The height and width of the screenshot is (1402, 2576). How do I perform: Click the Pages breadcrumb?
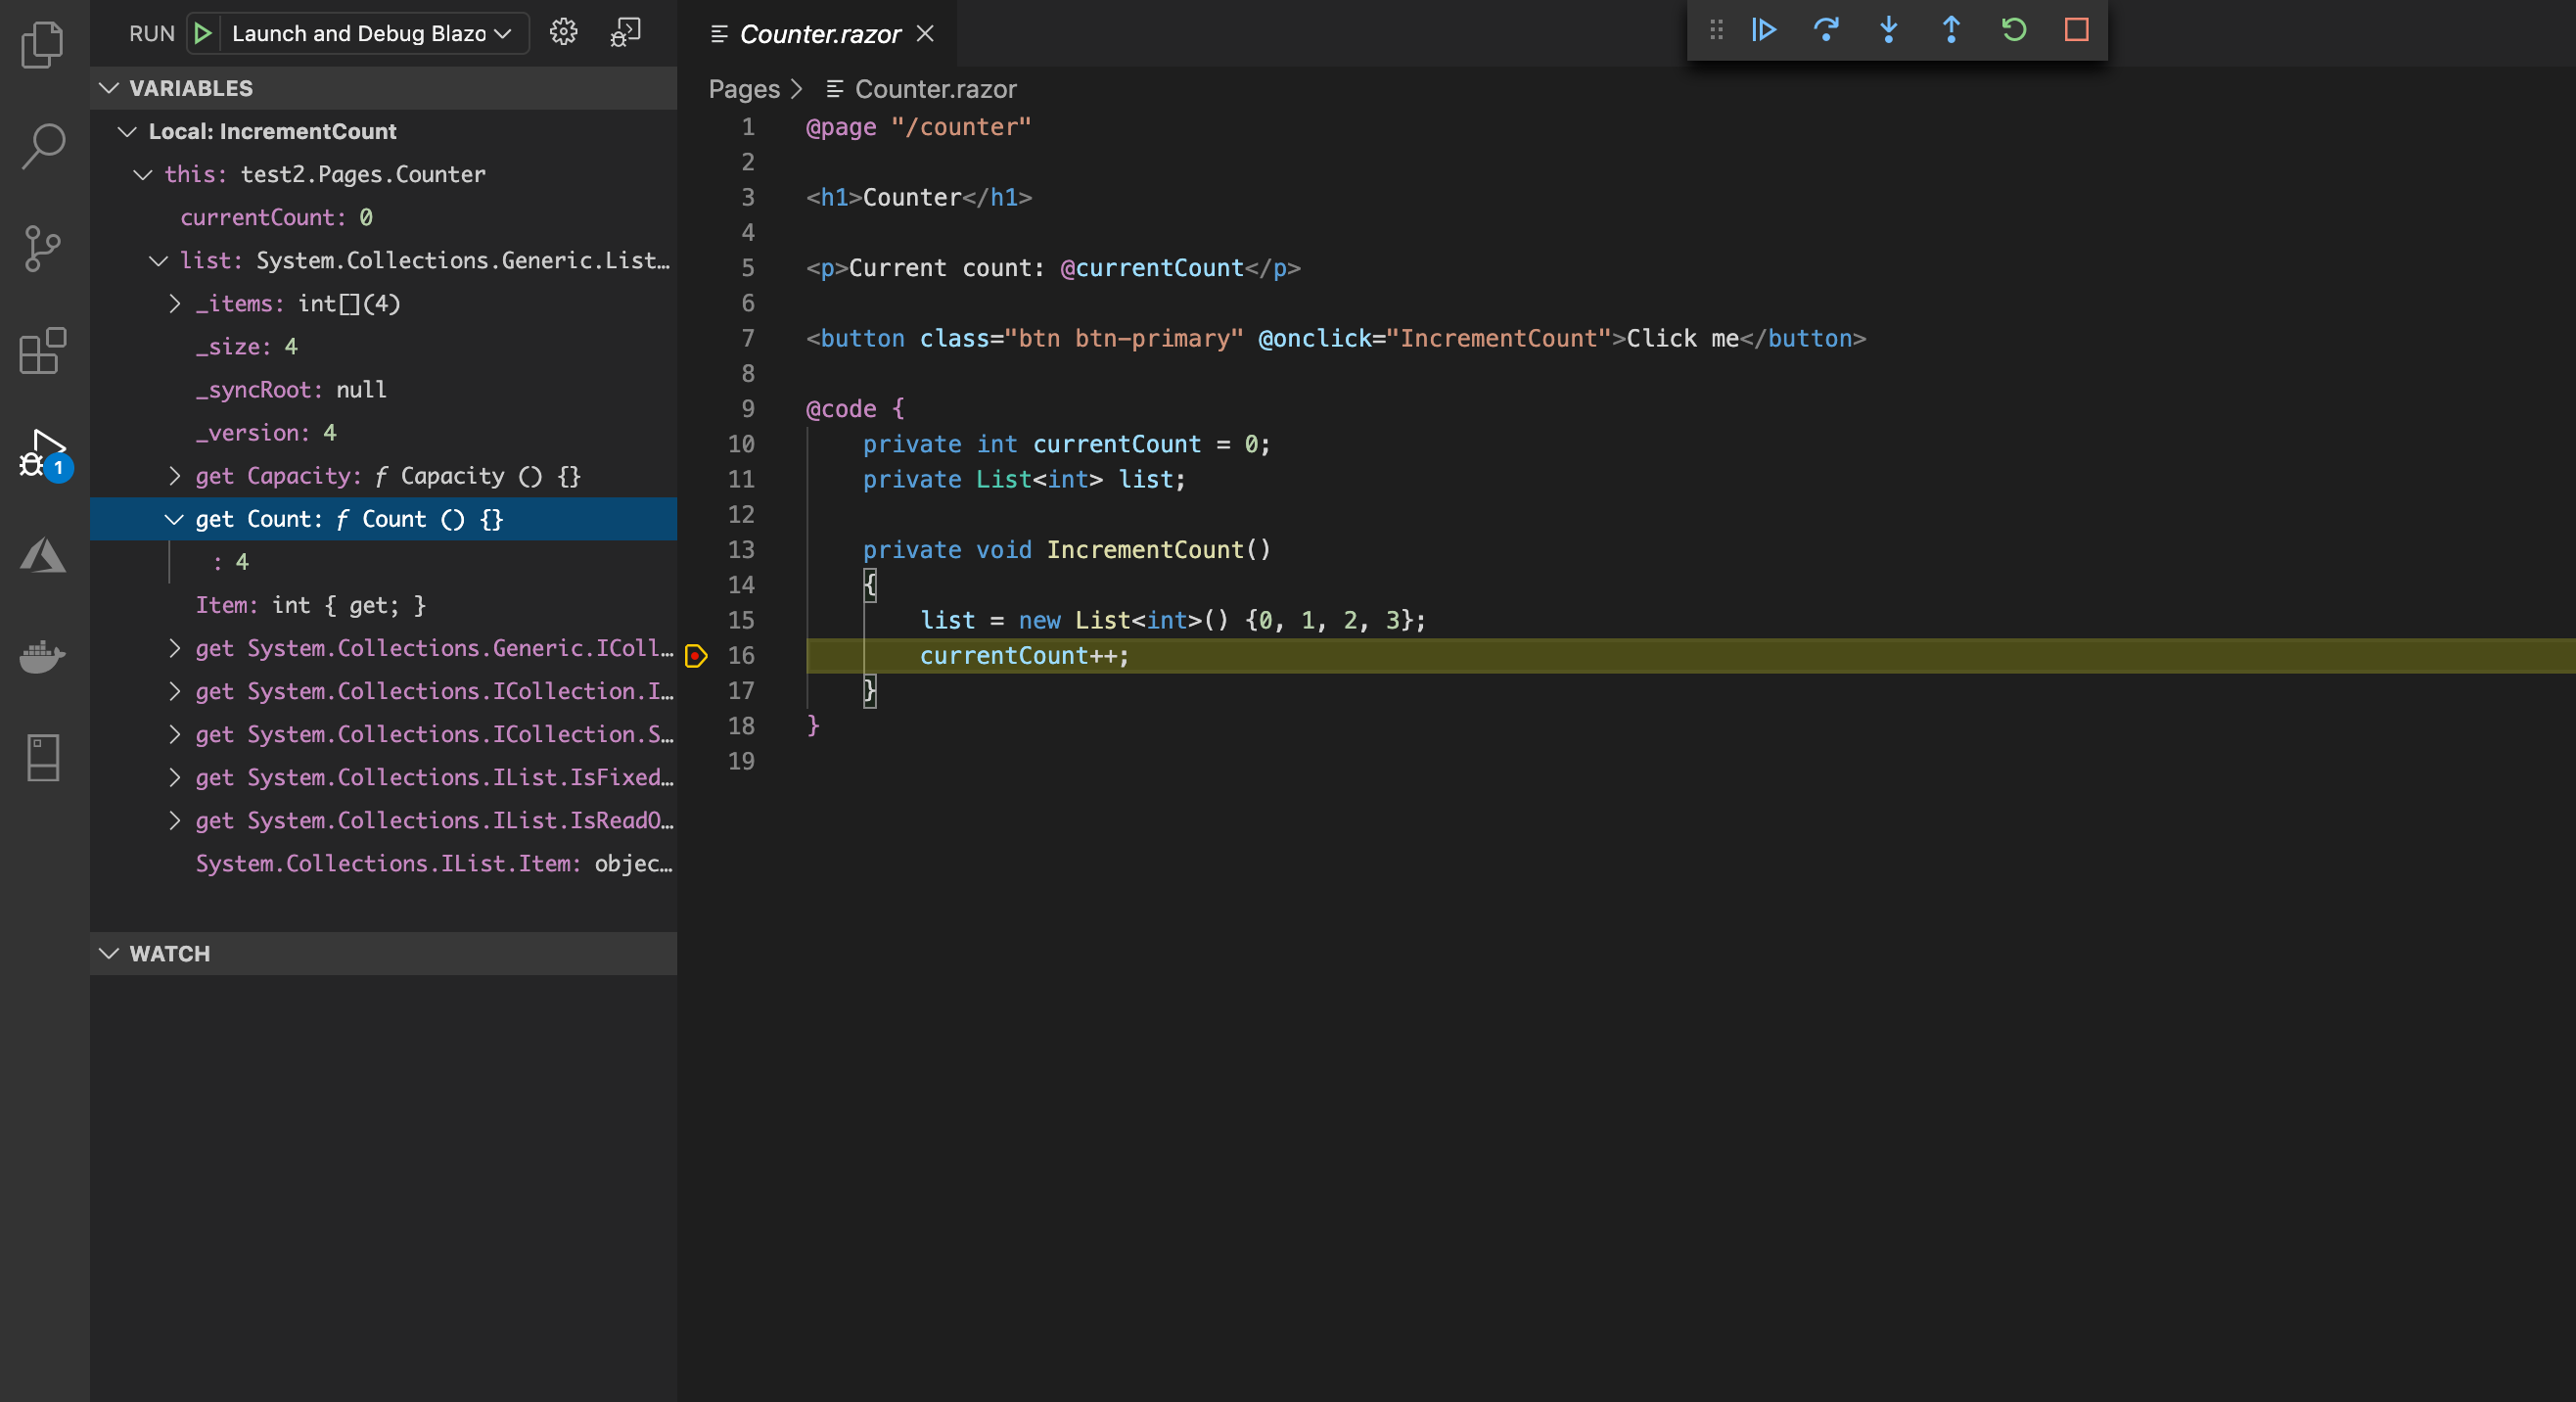tap(744, 89)
